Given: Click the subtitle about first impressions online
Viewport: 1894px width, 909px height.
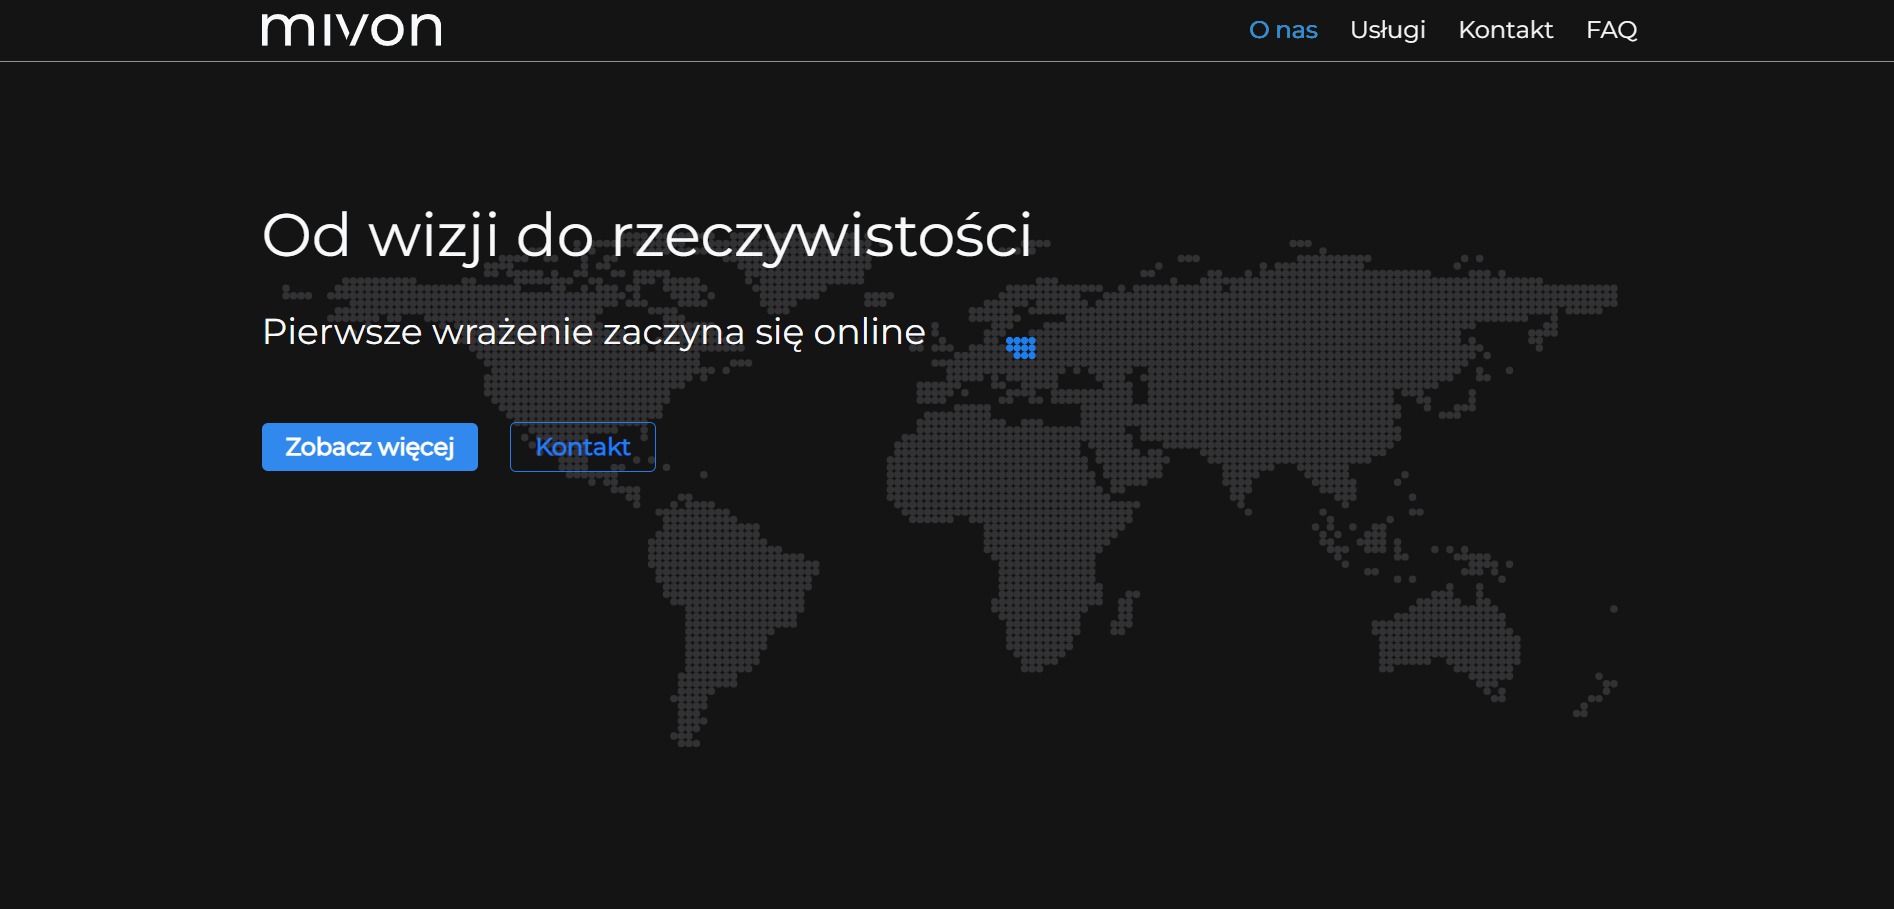Looking at the screenshot, I should click(x=592, y=332).
